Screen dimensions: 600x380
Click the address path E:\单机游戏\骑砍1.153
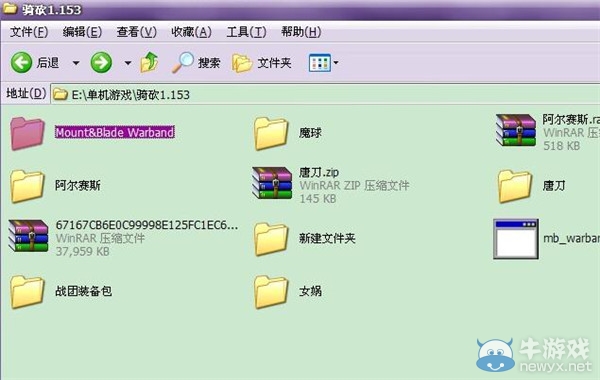click(x=130, y=95)
